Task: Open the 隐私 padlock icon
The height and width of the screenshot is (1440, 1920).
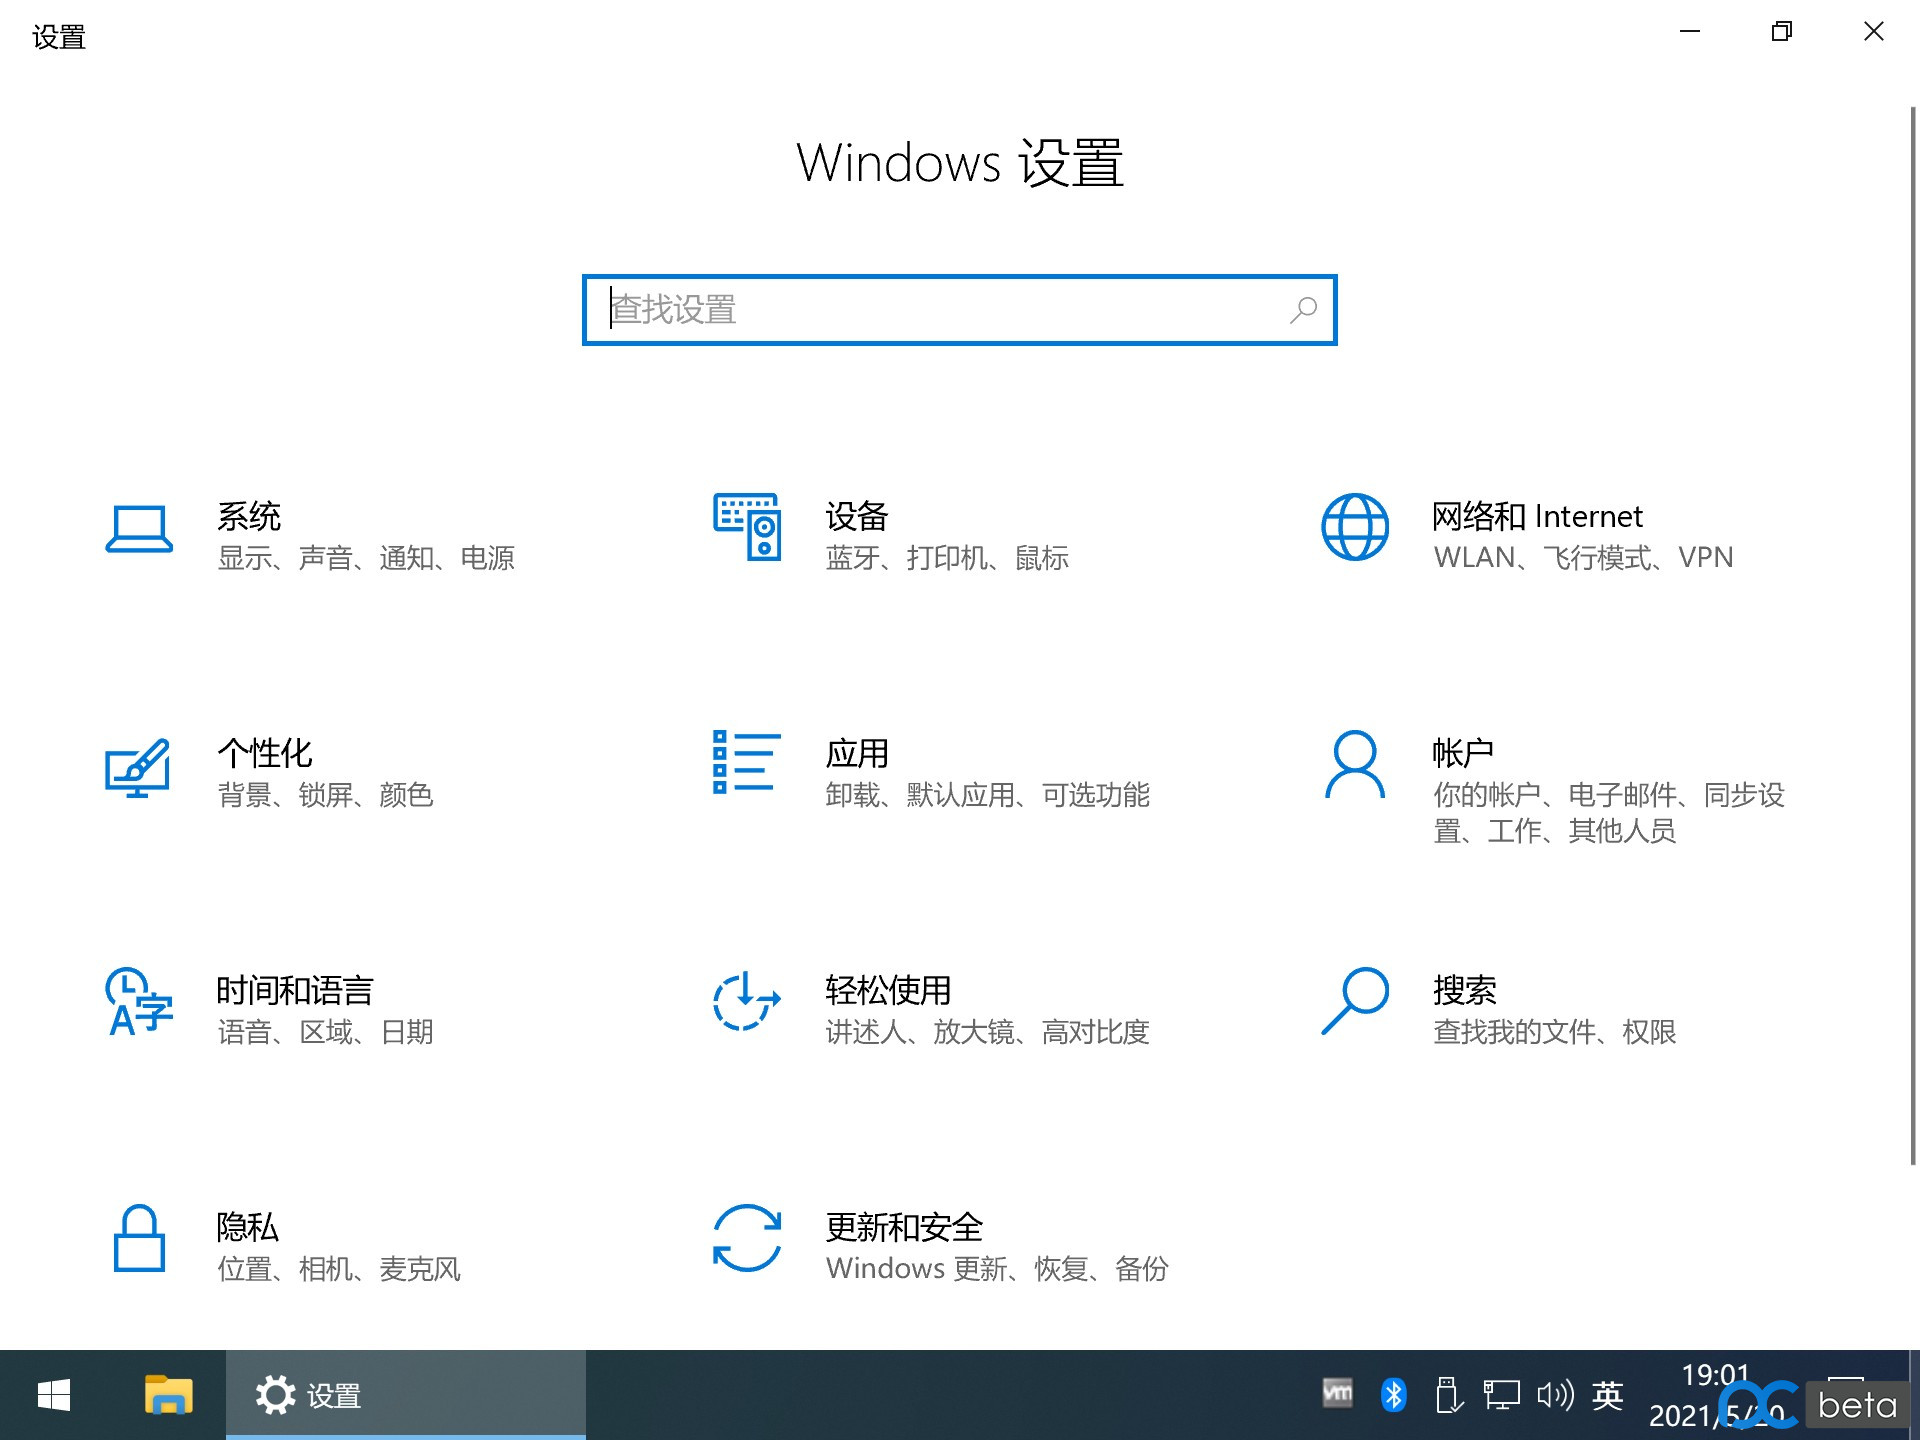Action: (x=139, y=1238)
